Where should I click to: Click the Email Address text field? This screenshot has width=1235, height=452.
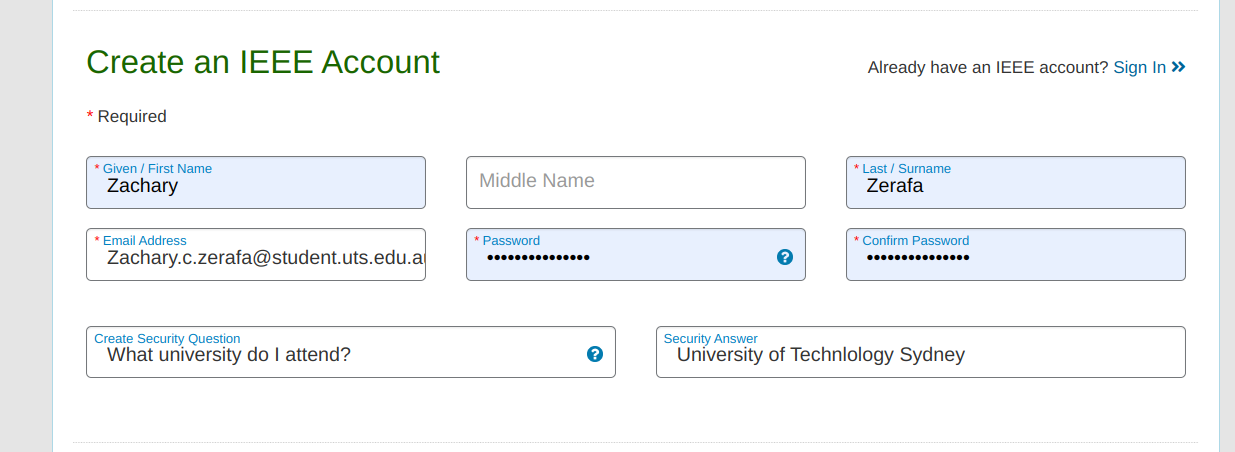click(256, 258)
